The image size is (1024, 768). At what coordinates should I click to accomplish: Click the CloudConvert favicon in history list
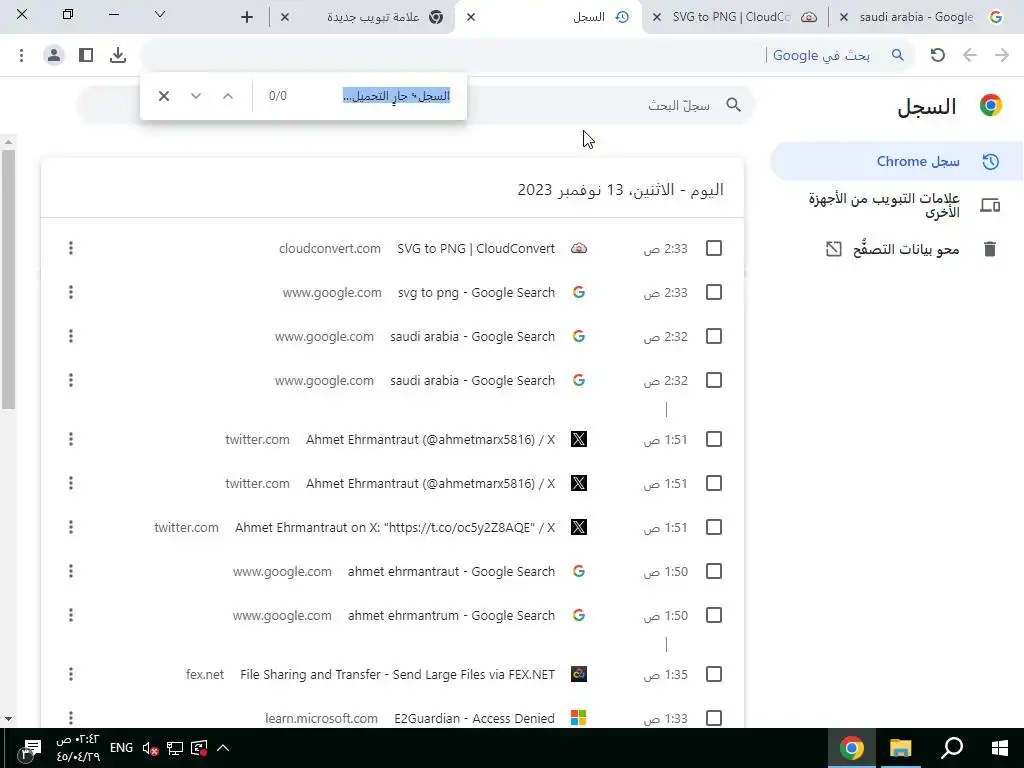click(x=579, y=248)
